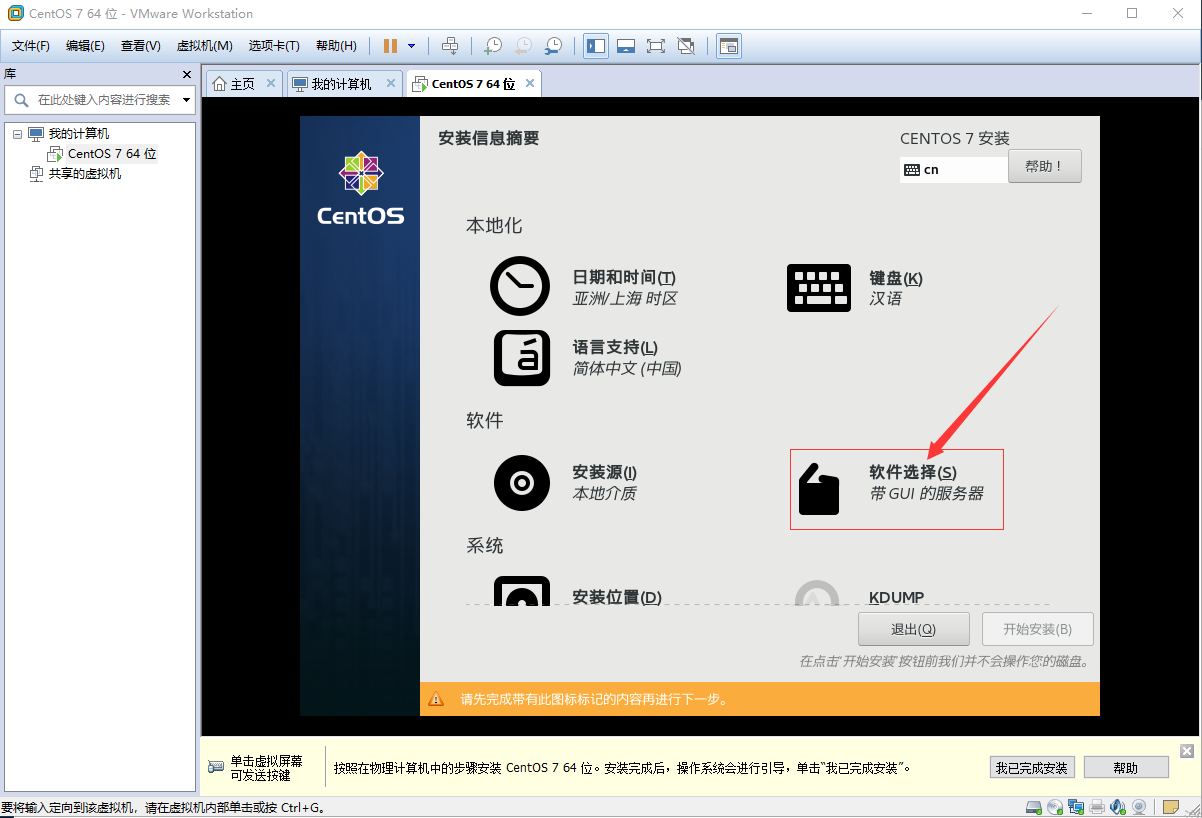Click the CentOS logo in the installer sidebar

click(x=361, y=188)
